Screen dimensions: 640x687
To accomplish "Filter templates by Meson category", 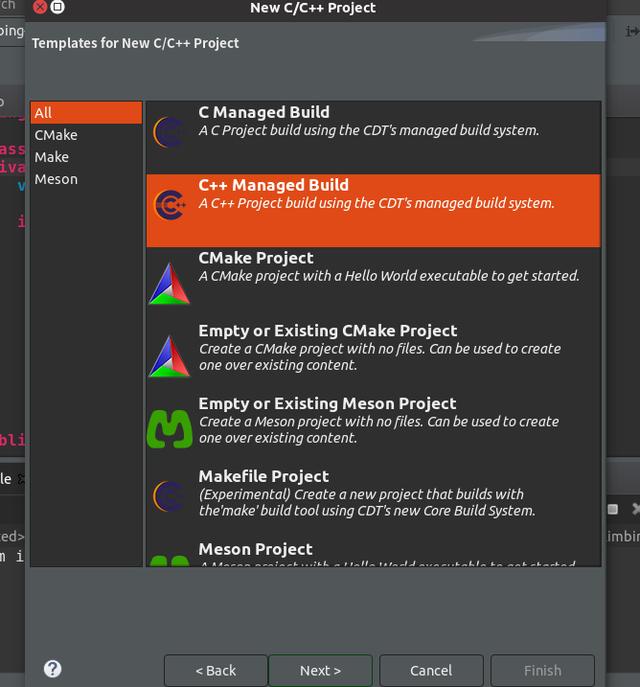I will coord(56,179).
